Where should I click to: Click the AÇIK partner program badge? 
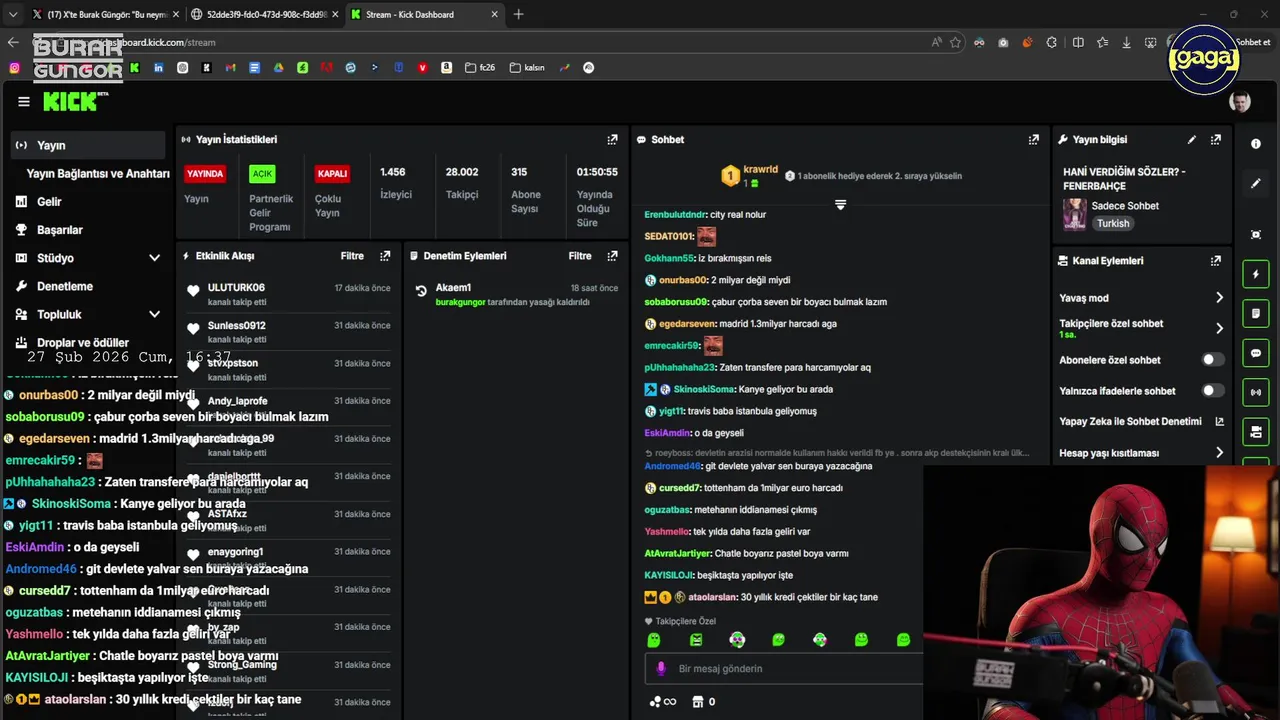click(262, 173)
